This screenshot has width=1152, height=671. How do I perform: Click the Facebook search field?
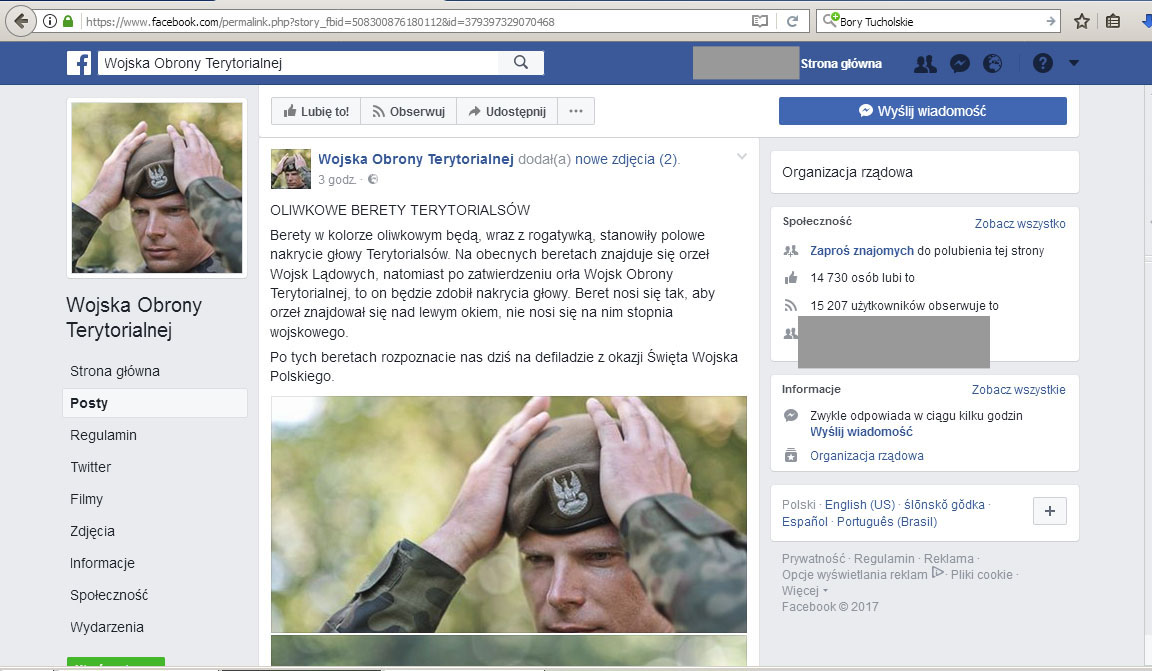coord(298,63)
